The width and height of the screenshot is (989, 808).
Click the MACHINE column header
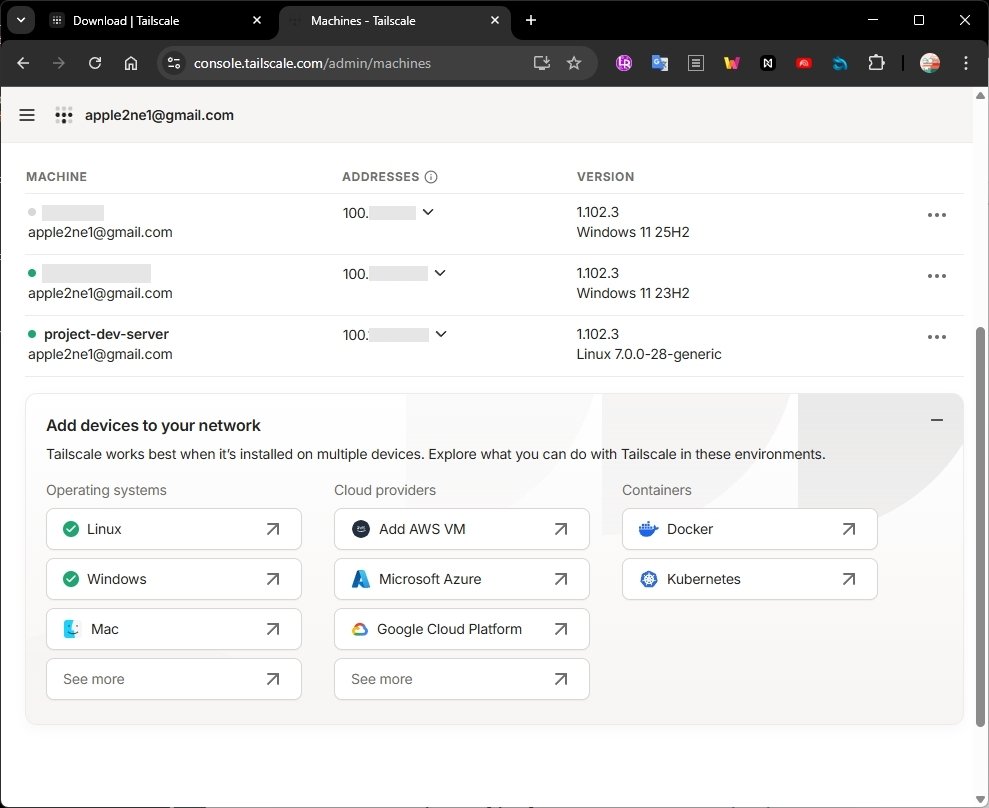coord(57,177)
